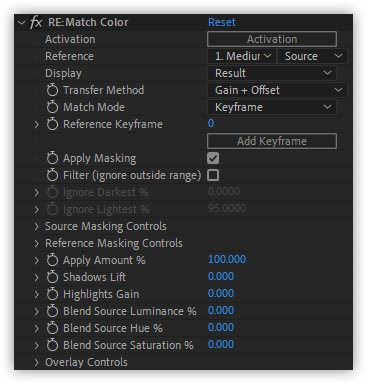Click the Overlay Controls label
The image size is (367, 384).
coord(86,362)
